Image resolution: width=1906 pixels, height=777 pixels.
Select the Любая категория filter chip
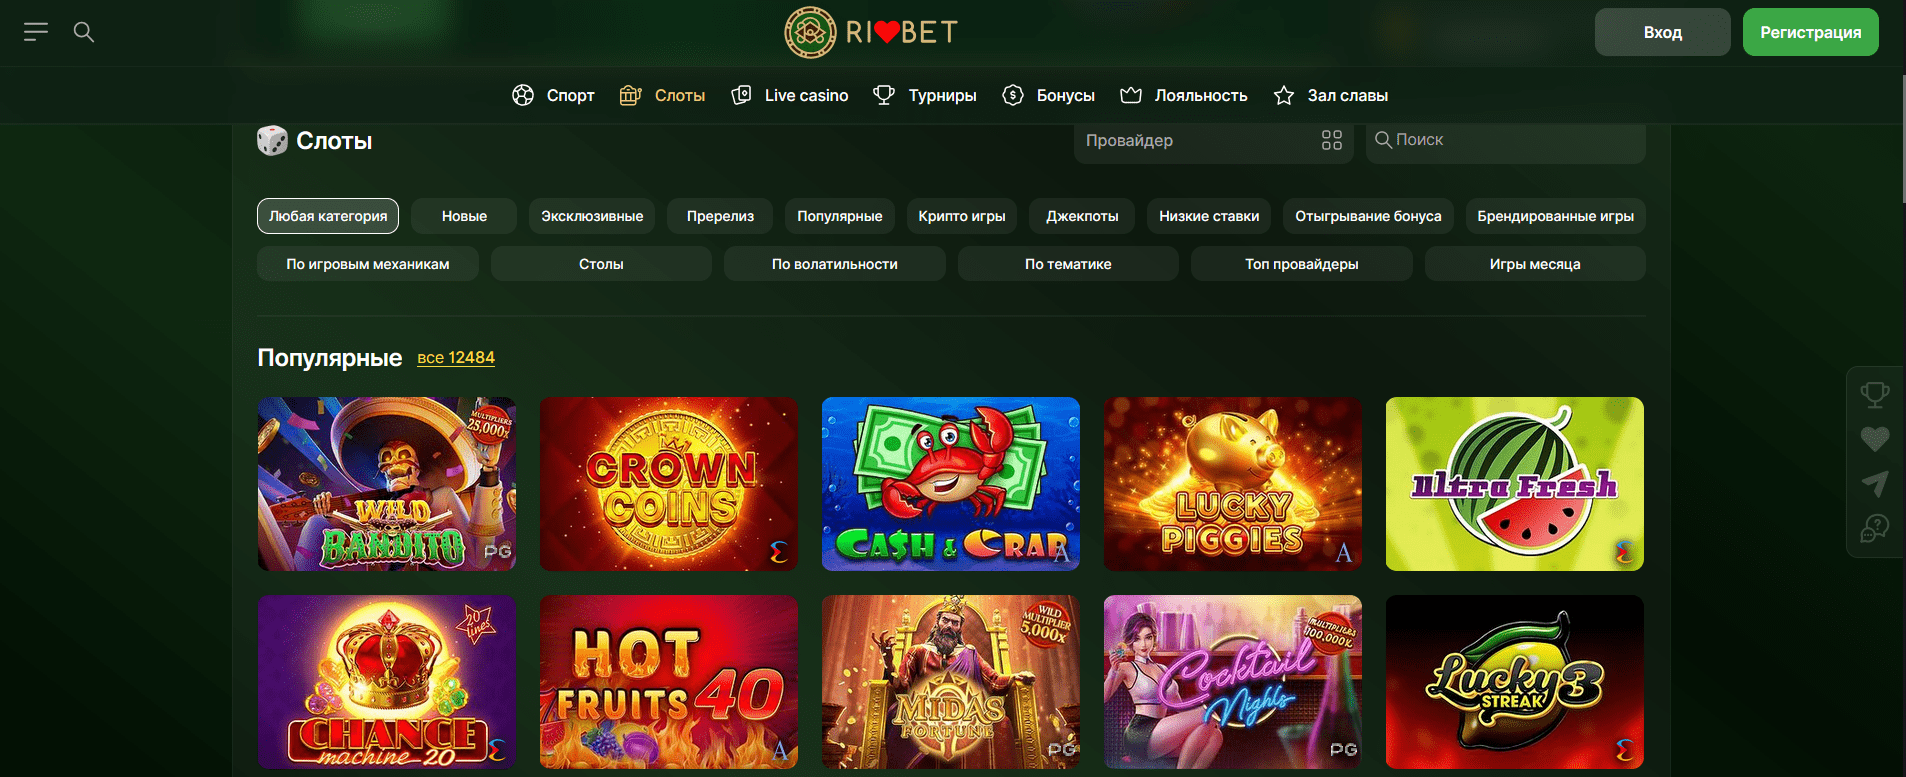pyautogui.click(x=328, y=216)
